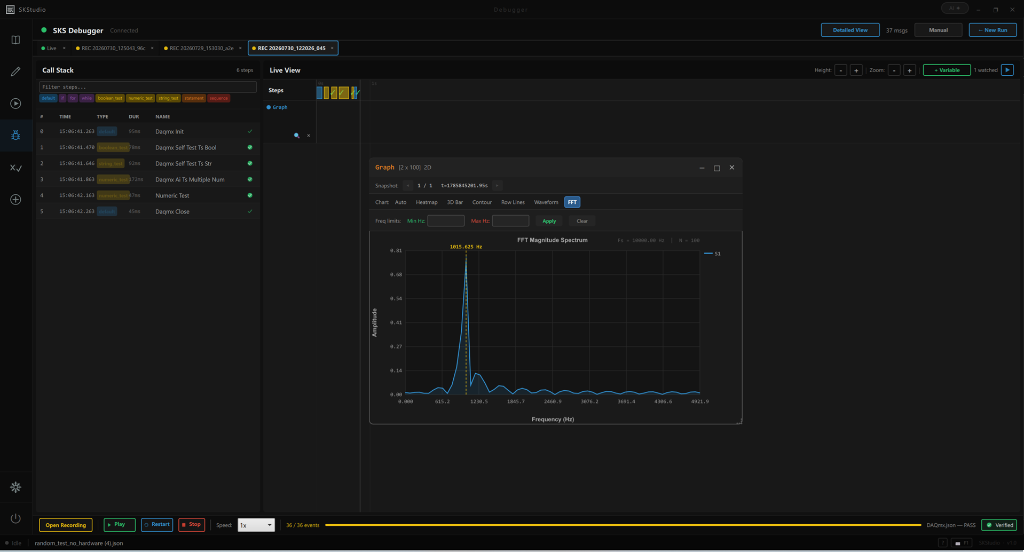Close the Live tab

64,48
